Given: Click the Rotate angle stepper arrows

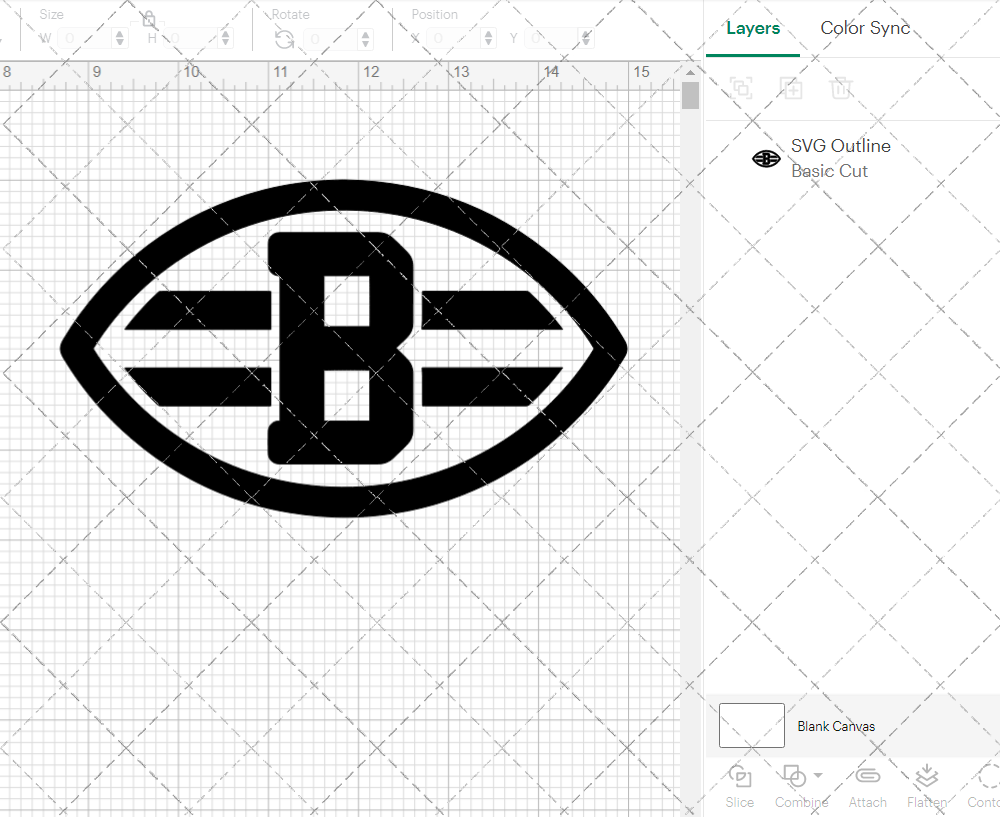Looking at the screenshot, I should tap(367, 39).
